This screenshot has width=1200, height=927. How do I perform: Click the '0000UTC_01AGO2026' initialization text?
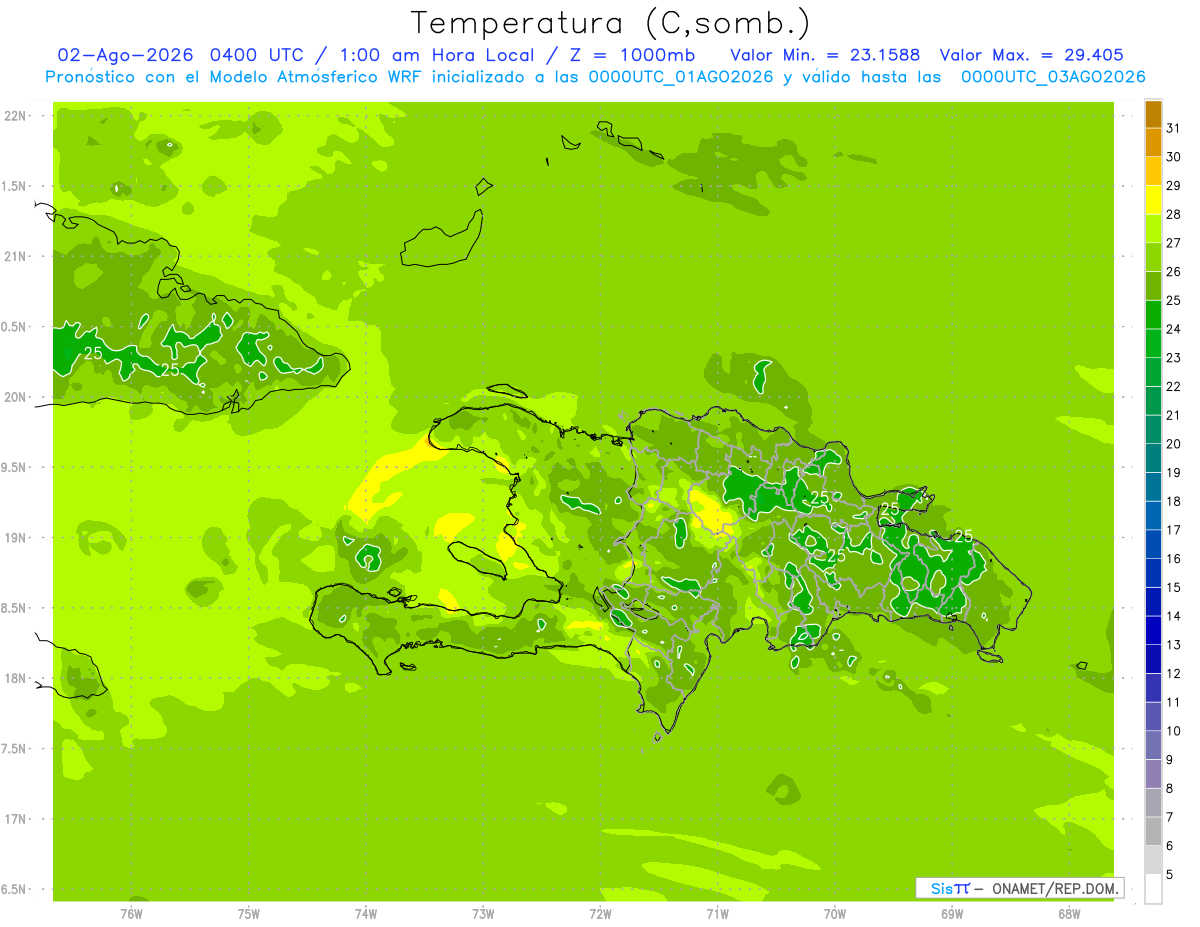point(681,77)
